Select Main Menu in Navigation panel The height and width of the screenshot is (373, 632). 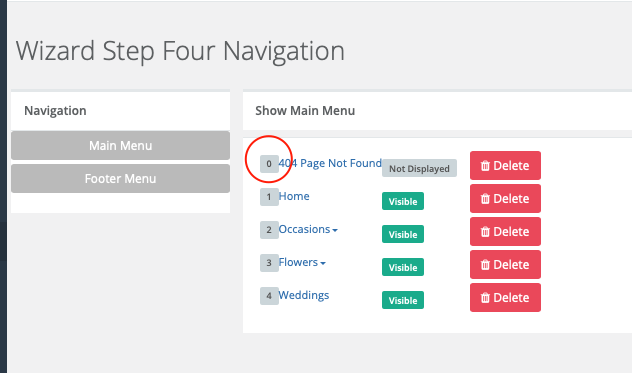[x=121, y=145]
